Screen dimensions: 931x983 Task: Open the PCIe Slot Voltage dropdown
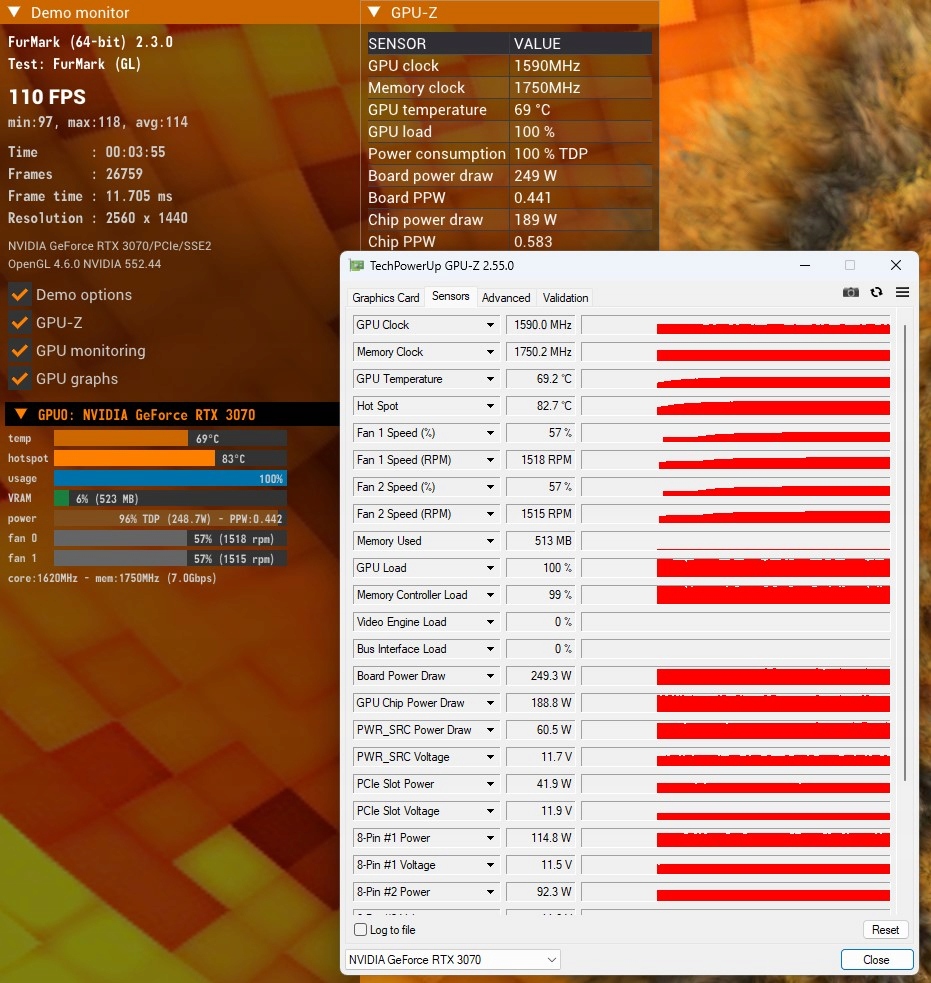pos(490,810)
